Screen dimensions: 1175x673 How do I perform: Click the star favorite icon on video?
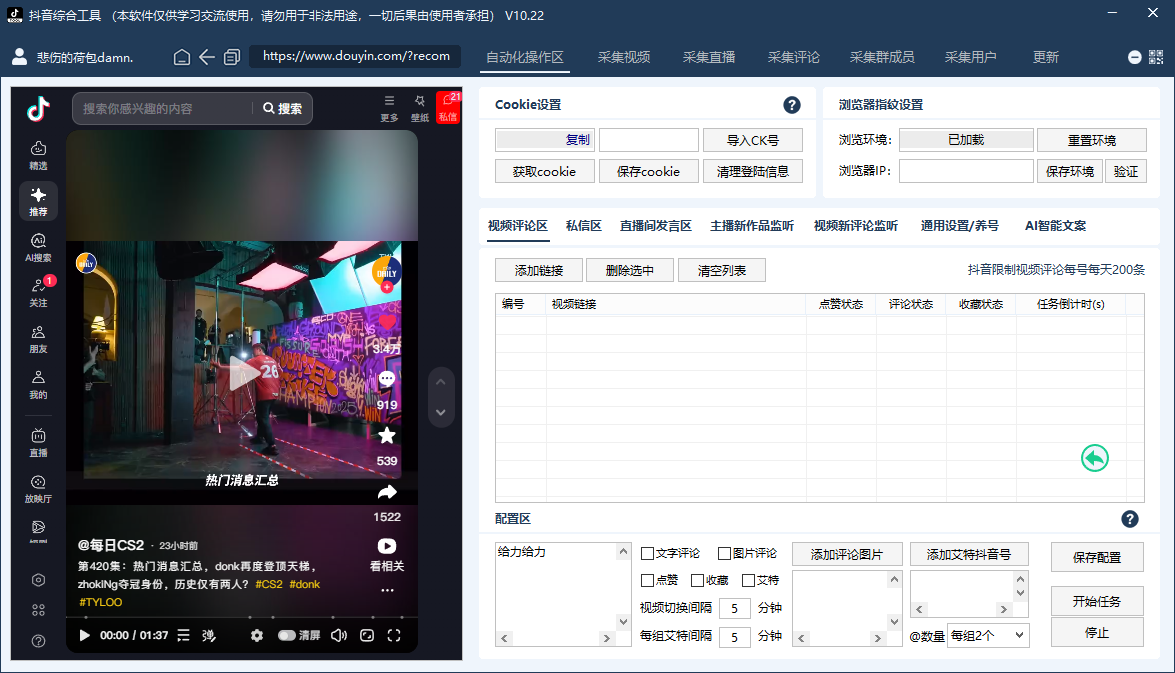coord(387,436)
